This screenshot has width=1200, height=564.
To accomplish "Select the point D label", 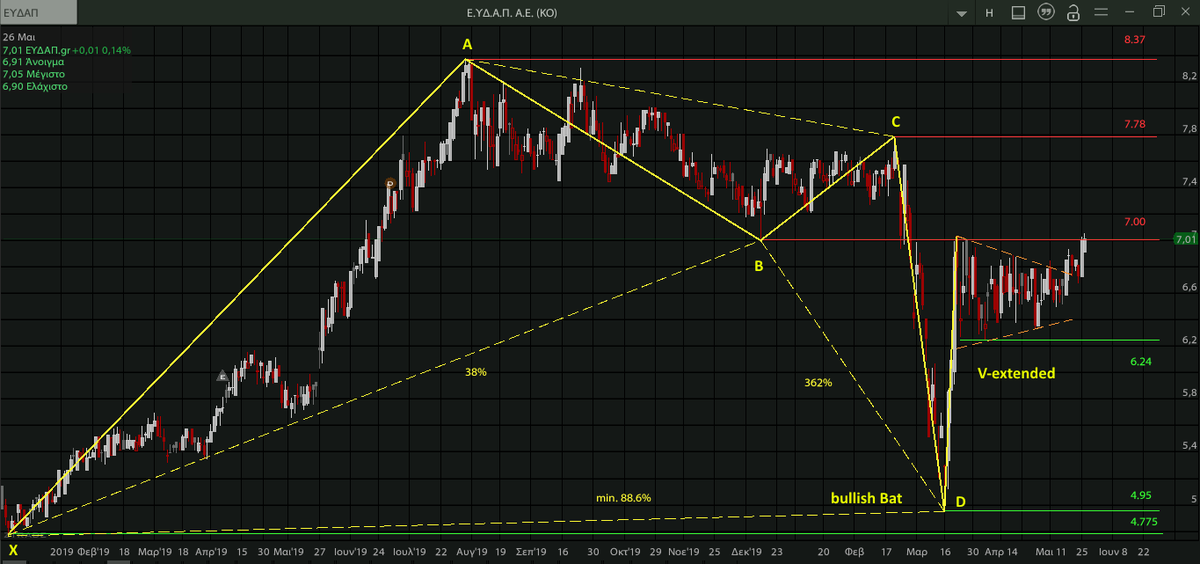I will click(x=960, y=501).
